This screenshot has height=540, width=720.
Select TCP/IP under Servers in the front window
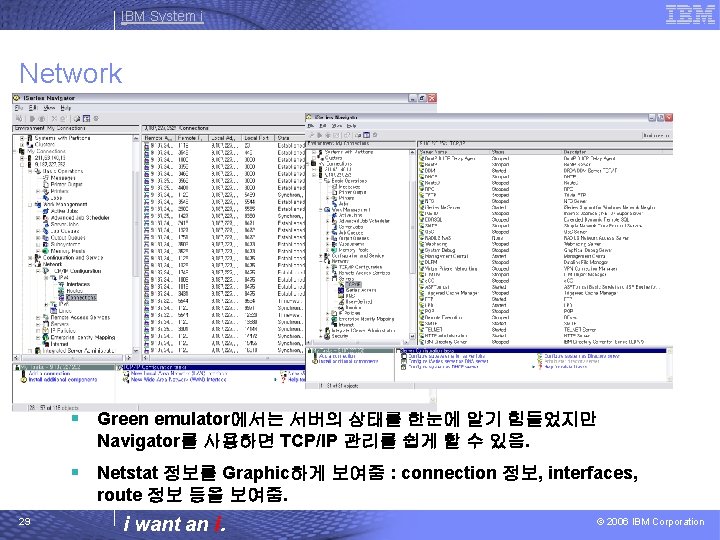coord(354,284)
